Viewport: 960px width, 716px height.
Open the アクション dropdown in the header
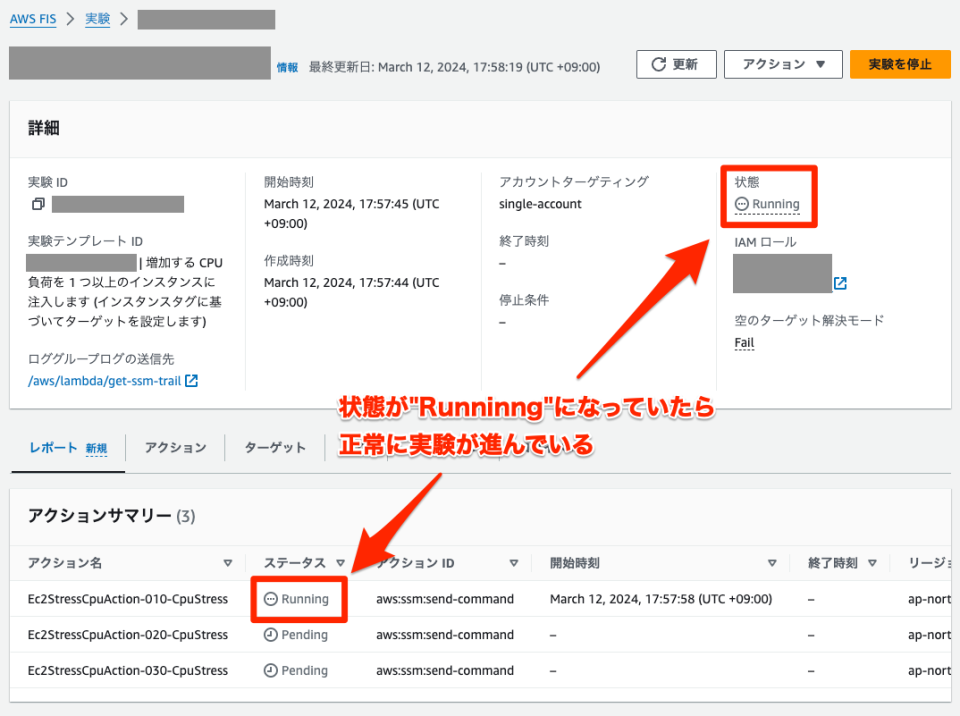[x=783, y=64]
